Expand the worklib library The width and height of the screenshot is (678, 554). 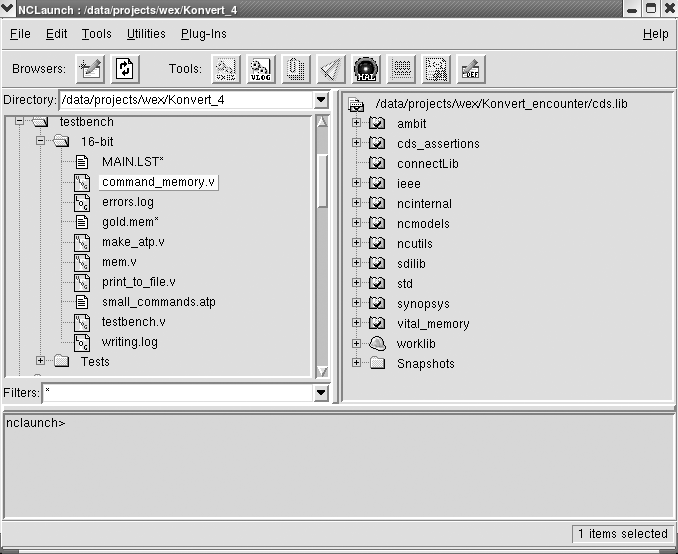tap(356, 343)
